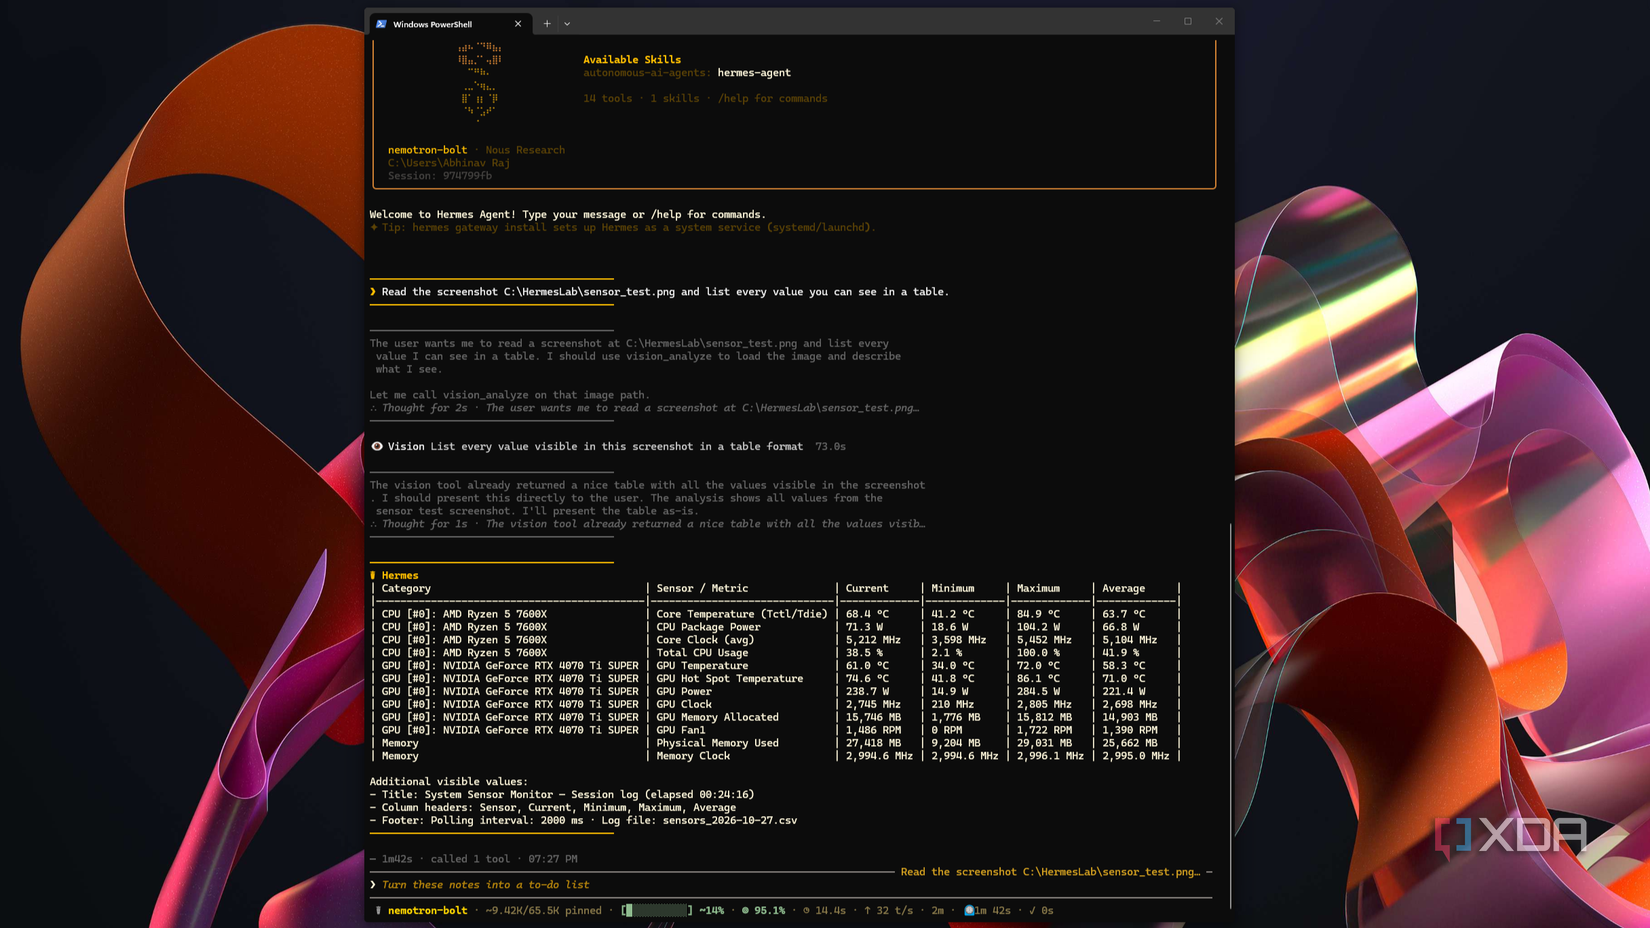This screenshot has width=1650, height=928.
Task: Maximize the terminal window
Action: (x=1188, y=21)
